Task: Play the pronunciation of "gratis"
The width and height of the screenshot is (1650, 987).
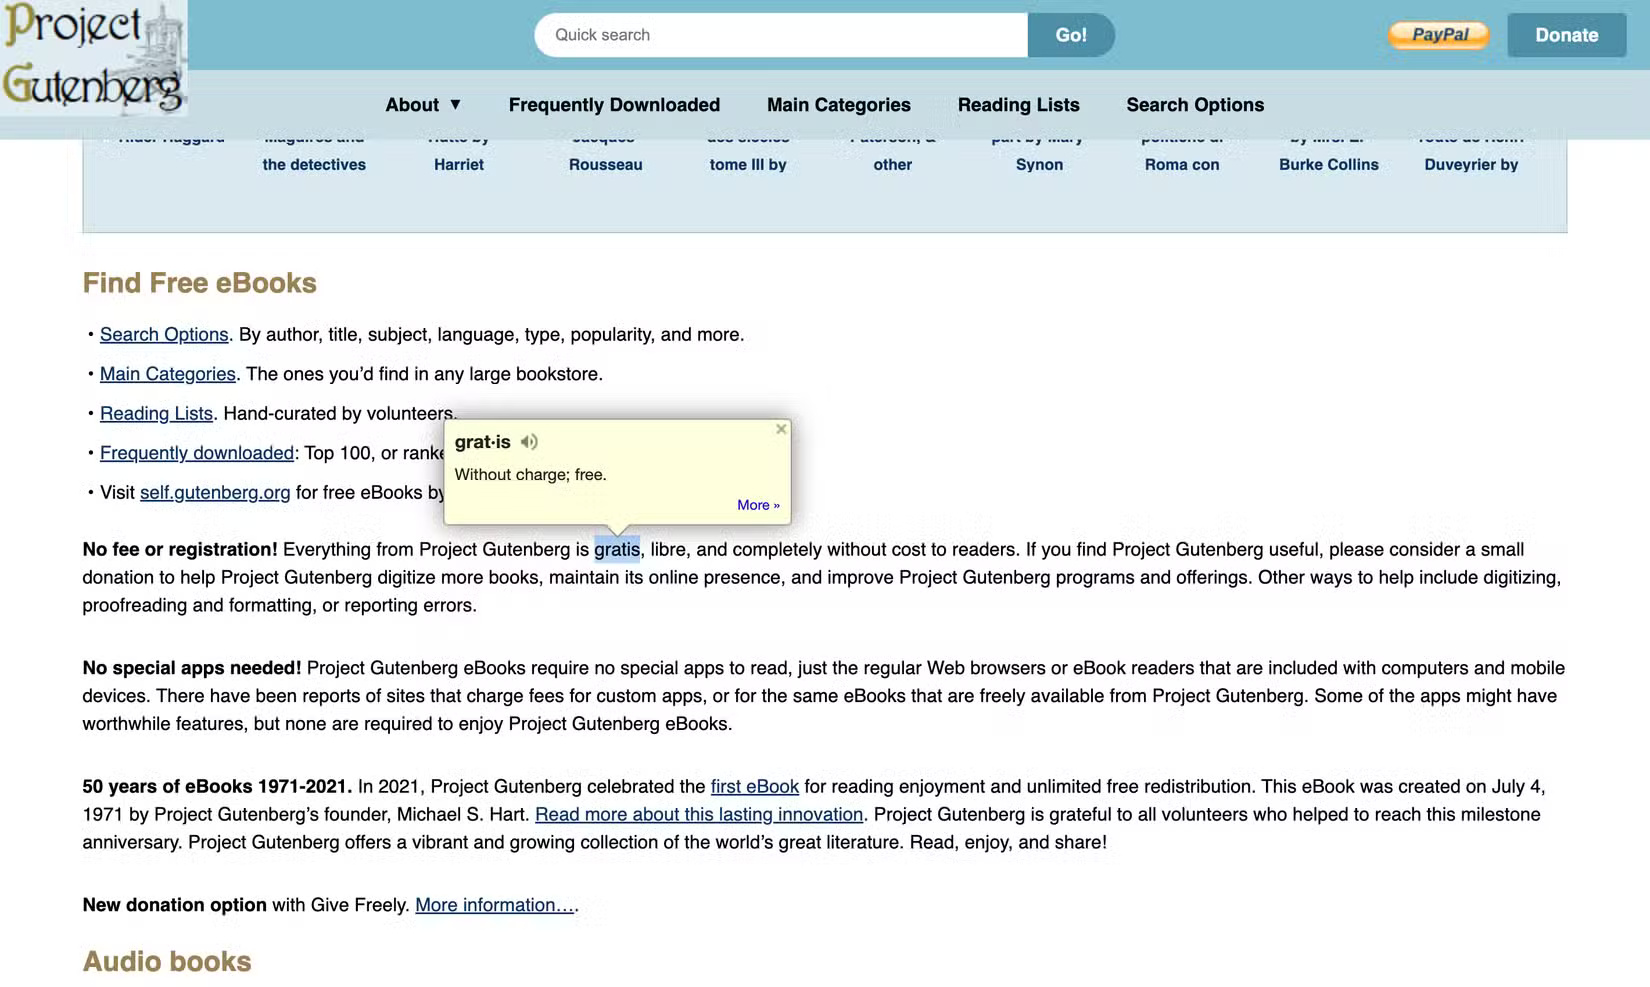Action: click(529, 441)
